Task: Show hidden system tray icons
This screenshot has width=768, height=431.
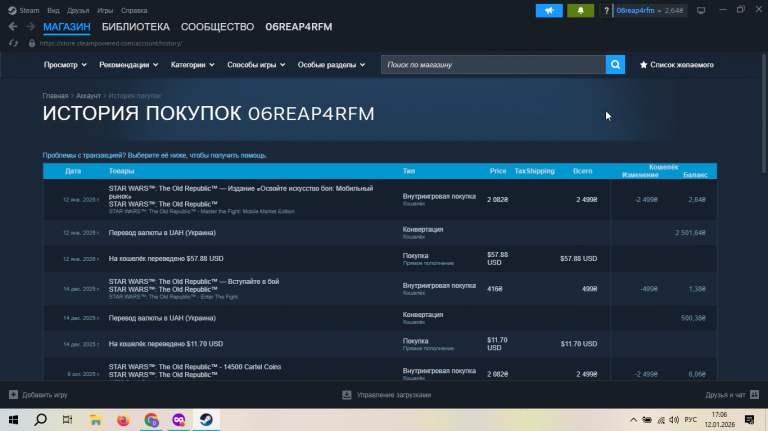Action: tap(633, 420)
